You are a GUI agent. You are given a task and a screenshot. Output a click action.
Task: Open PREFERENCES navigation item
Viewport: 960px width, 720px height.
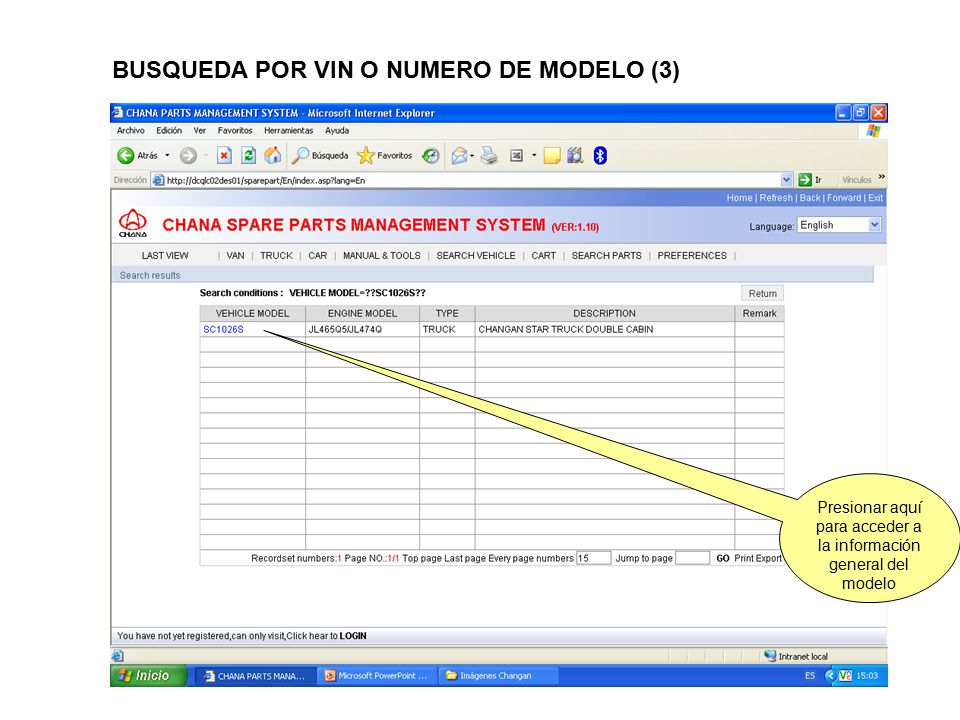[x=692, y=255]
